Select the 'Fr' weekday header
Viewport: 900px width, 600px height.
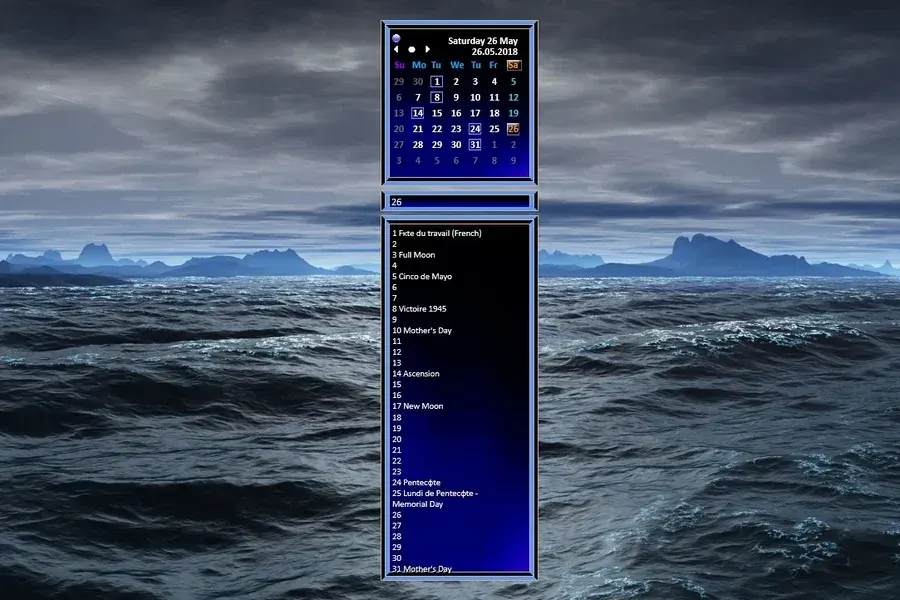click(494, 65)
